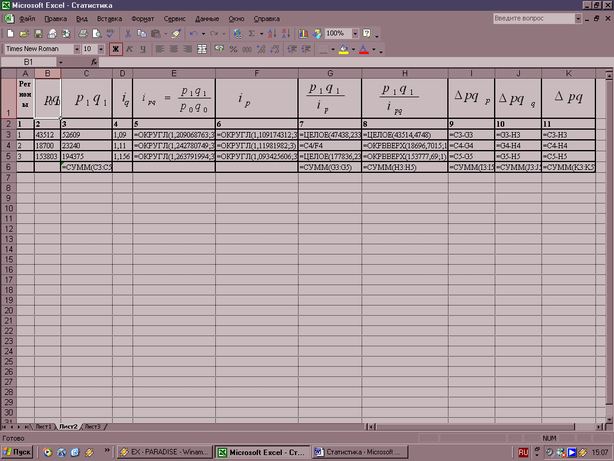Screen dimensions: 614x461
Task: Click the Cut scissors icon
Action: pyautogui.click(x=130, y=33)
